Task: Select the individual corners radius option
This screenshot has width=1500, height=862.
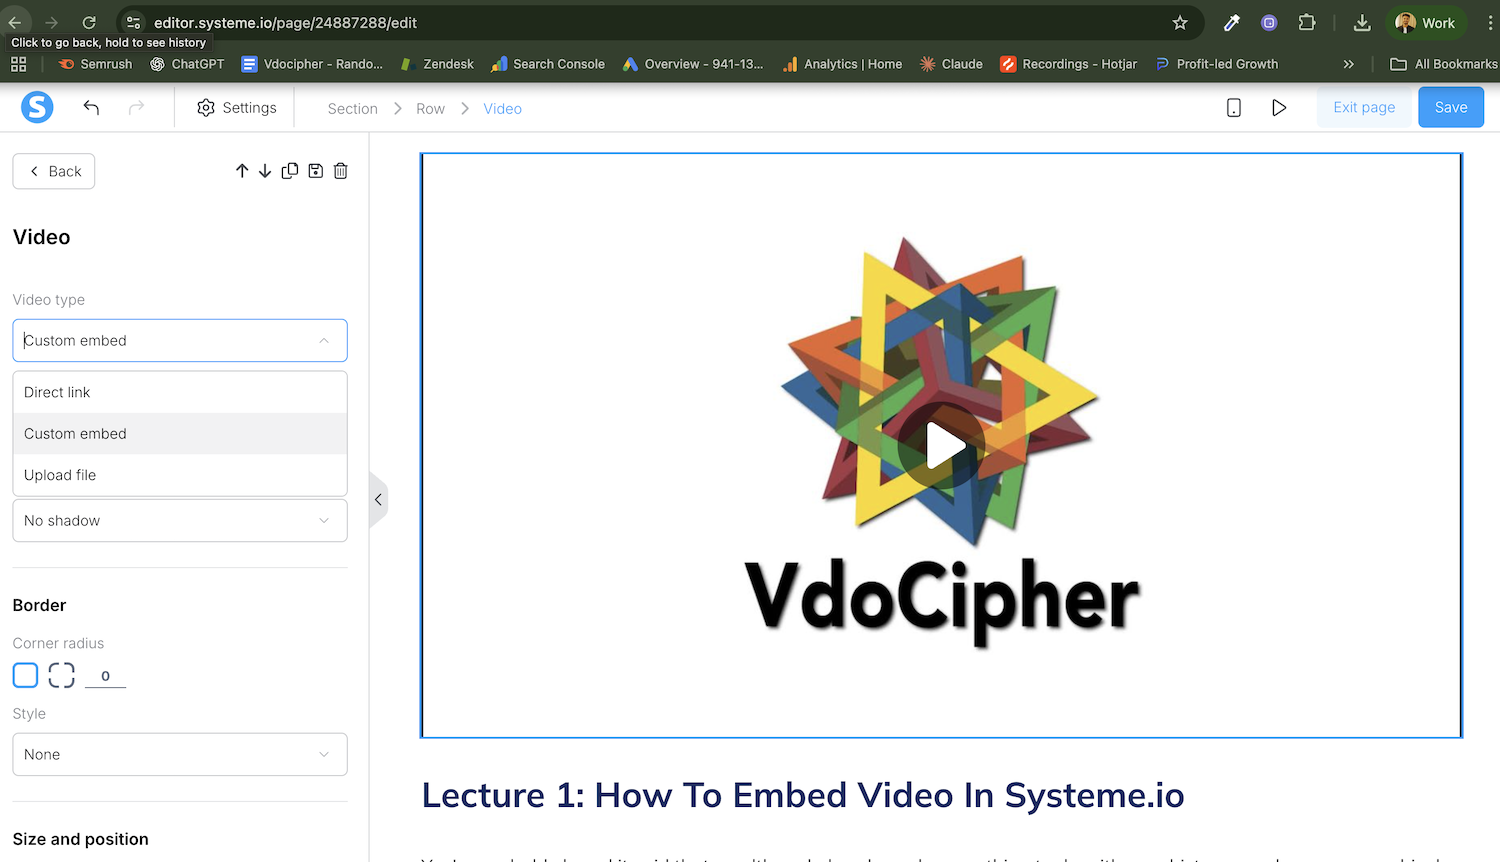Action: [61, 675]
